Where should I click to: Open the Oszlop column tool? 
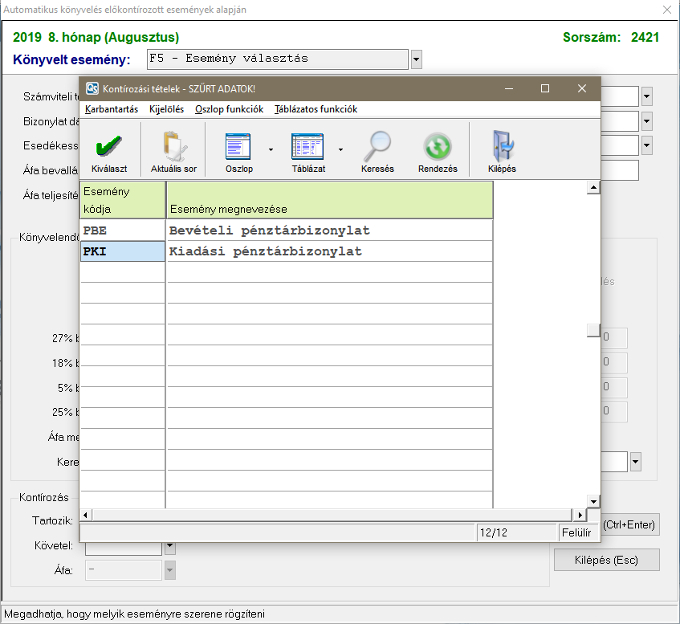click(238, 148)
